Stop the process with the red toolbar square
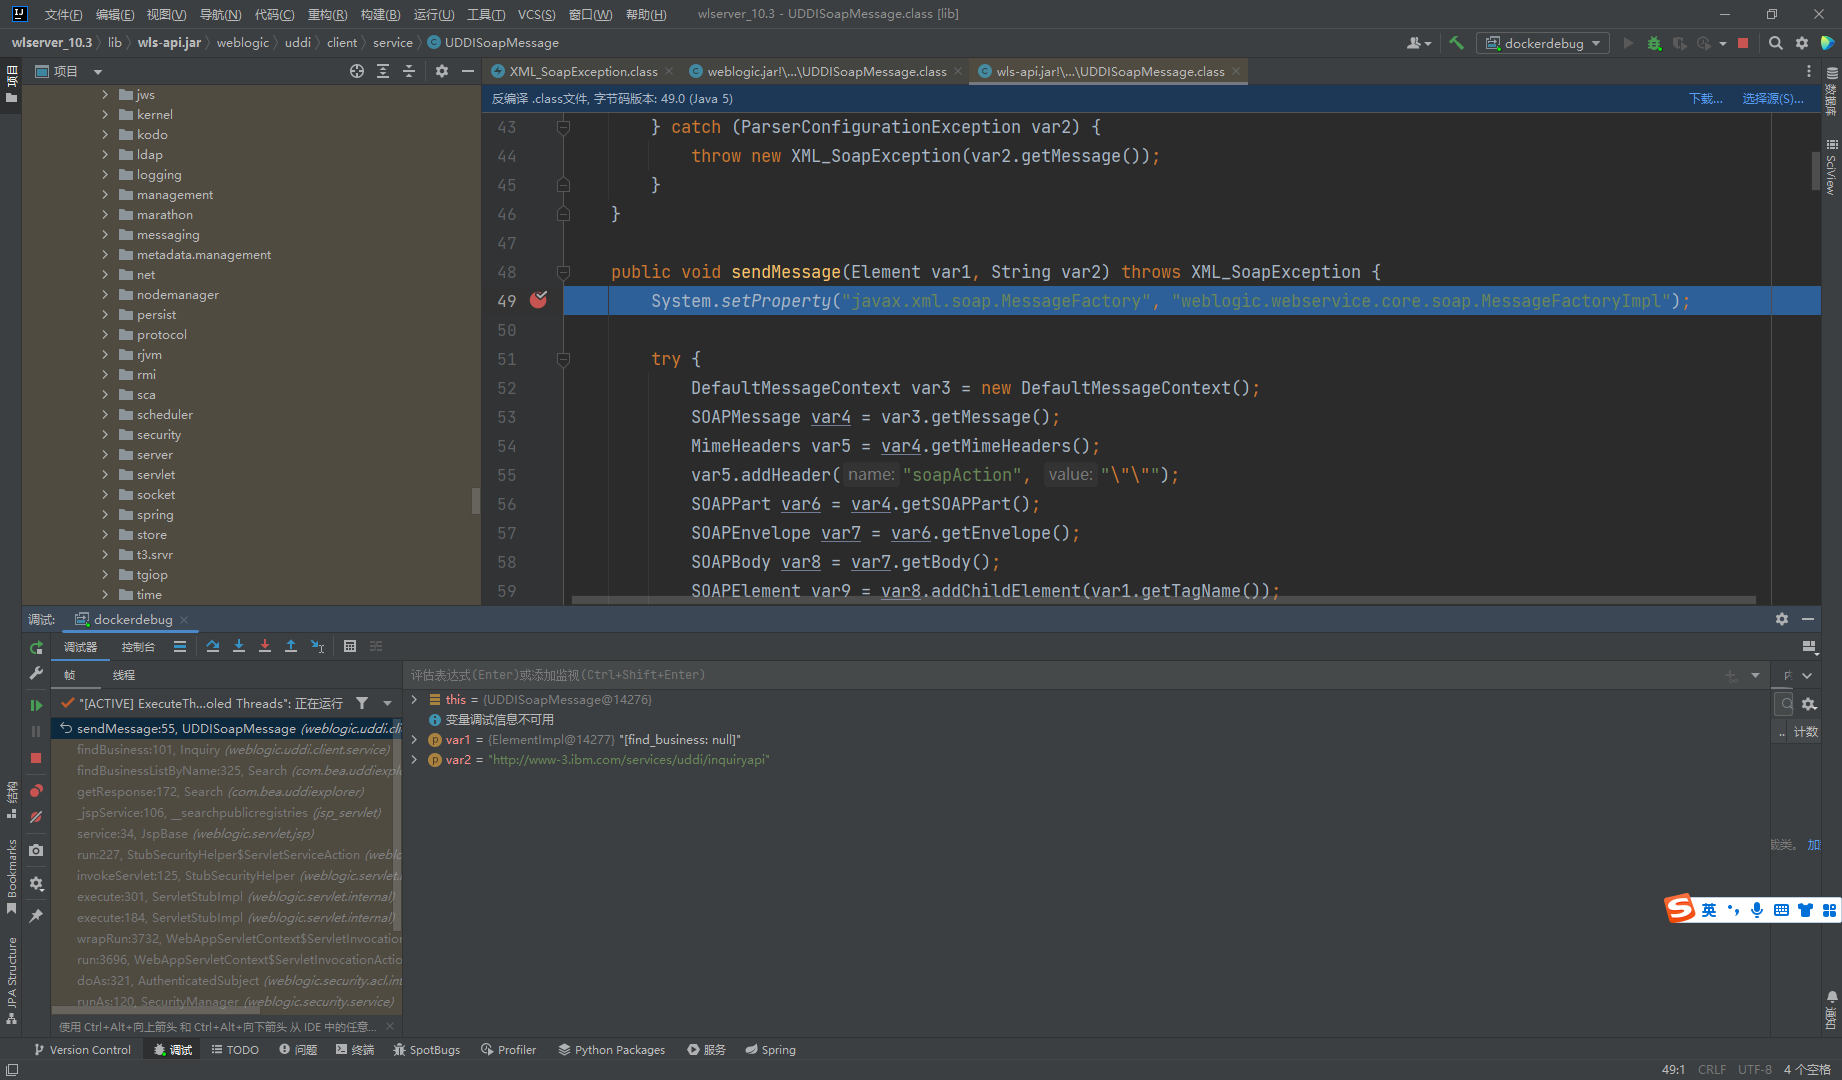The width and height of the screenshot is (1842, 1080). point(1743,43)
